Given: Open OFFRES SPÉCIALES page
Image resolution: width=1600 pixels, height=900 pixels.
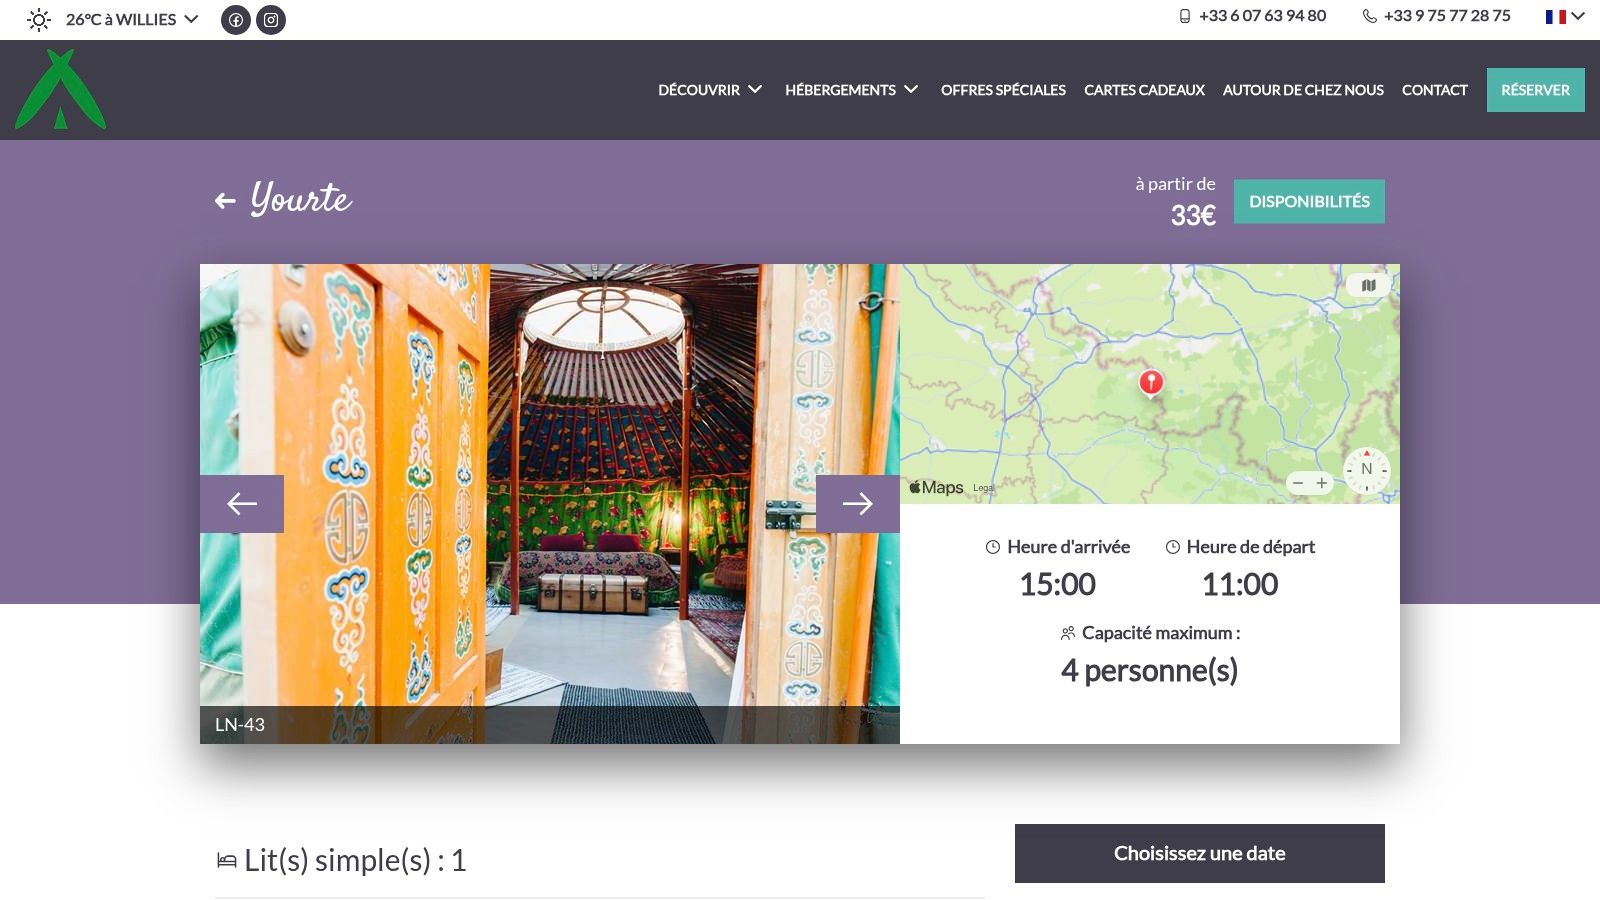Looking at the screenshot, I should click(1003, 90).
